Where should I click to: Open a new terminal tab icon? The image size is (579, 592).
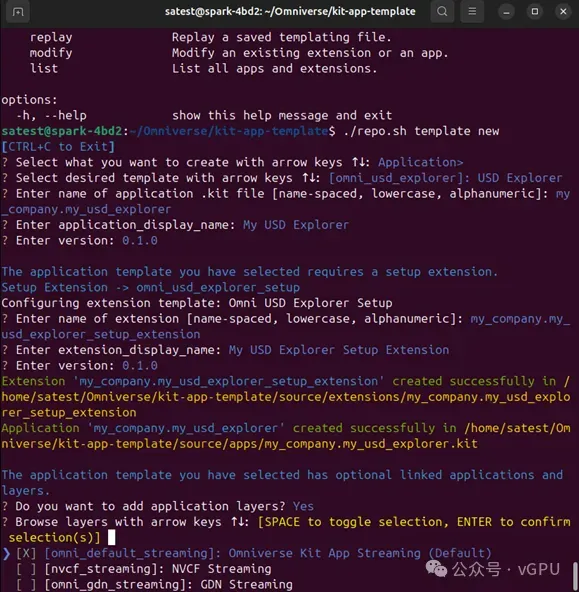(18, 12)
